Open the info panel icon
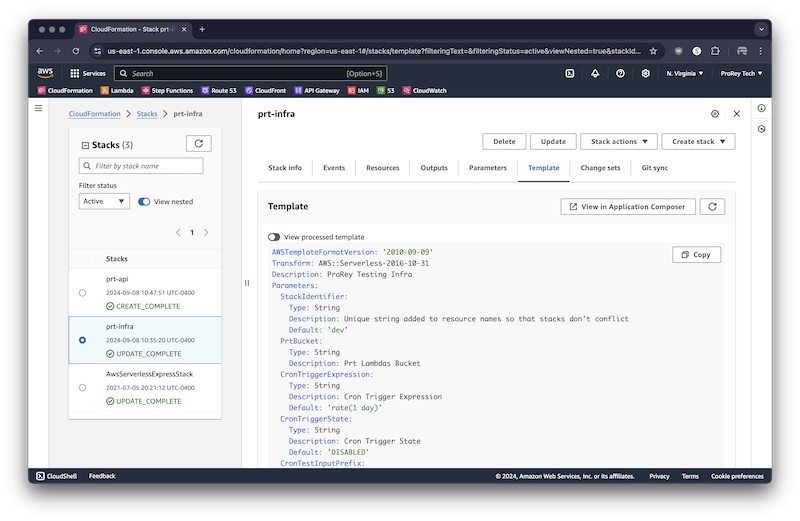The width and height of the screenshot is (800, 521). 761,108
